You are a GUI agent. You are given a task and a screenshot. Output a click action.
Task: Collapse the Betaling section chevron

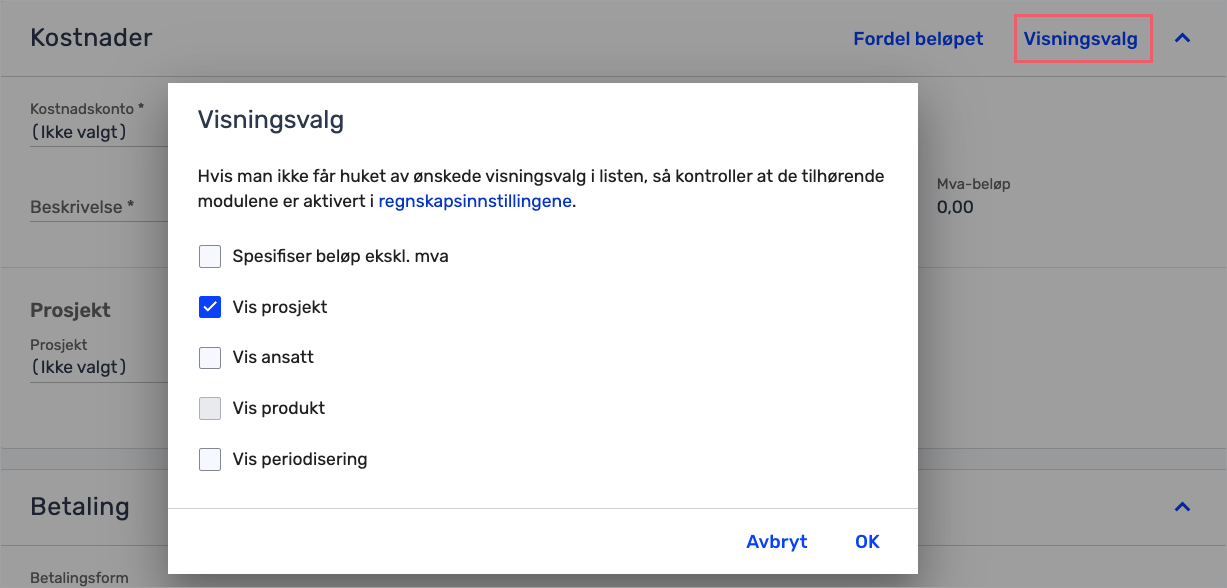1182,507
